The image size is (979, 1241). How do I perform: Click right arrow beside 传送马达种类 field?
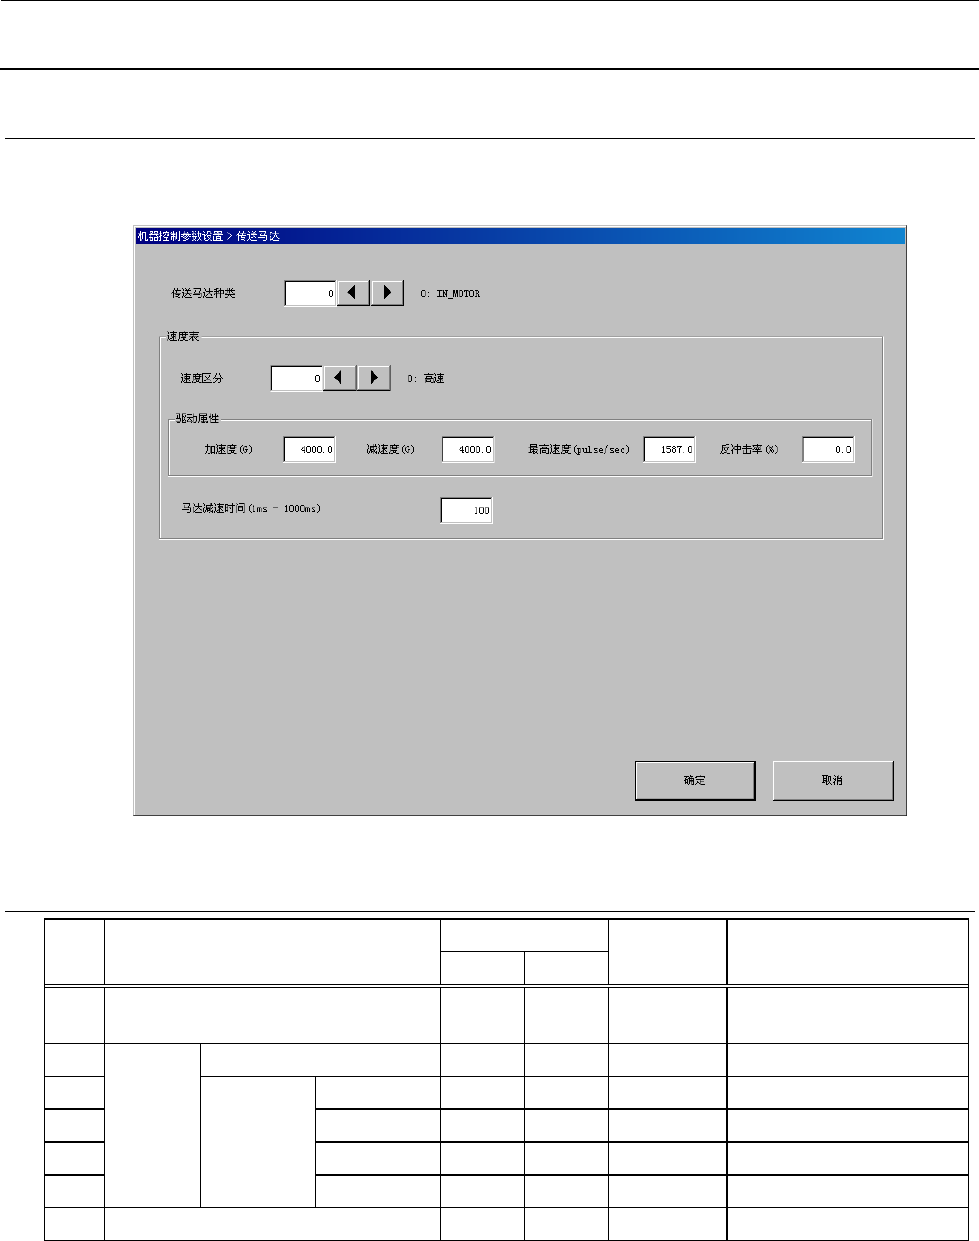tap(387, 293)
